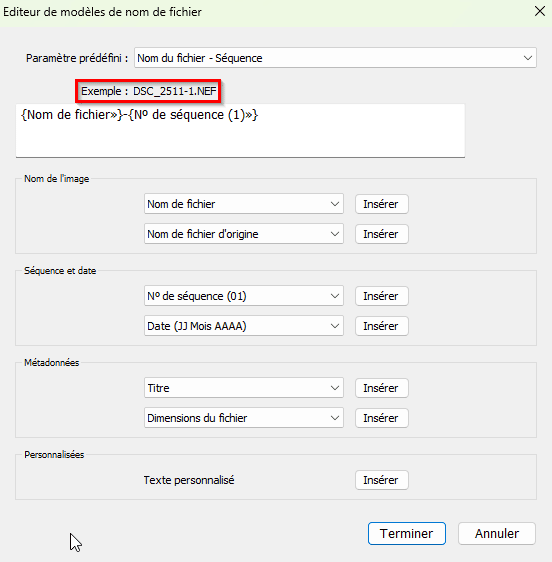Screen dimensions: 552x562
Task: Insert the Dimensions du fichier token
Action: coord(381,418)
